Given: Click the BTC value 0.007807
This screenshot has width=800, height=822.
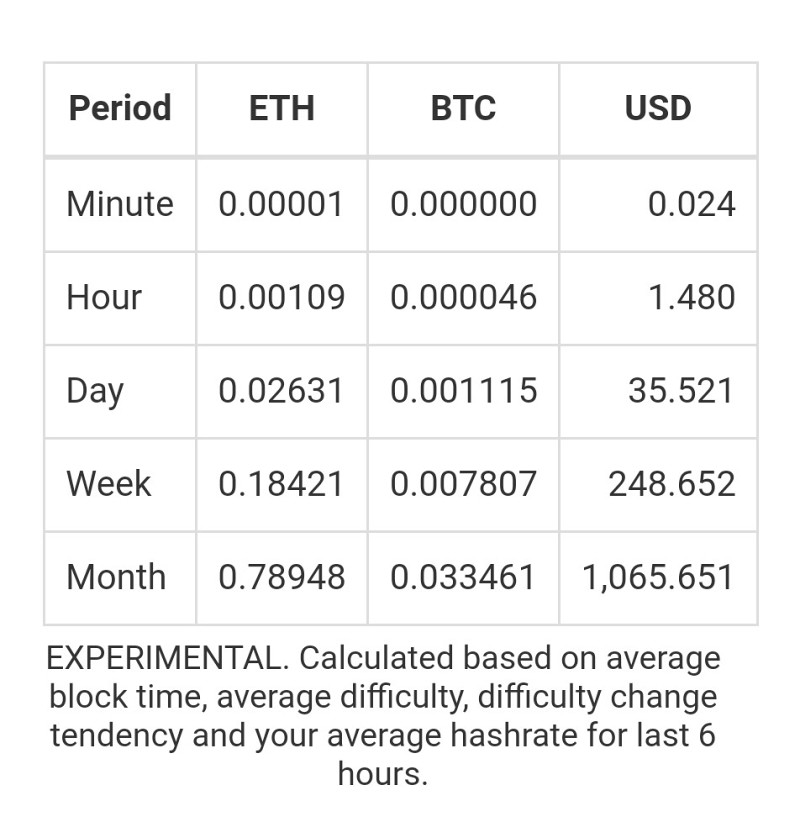Looking at the screenshot, I should click(x=463, y=483).
